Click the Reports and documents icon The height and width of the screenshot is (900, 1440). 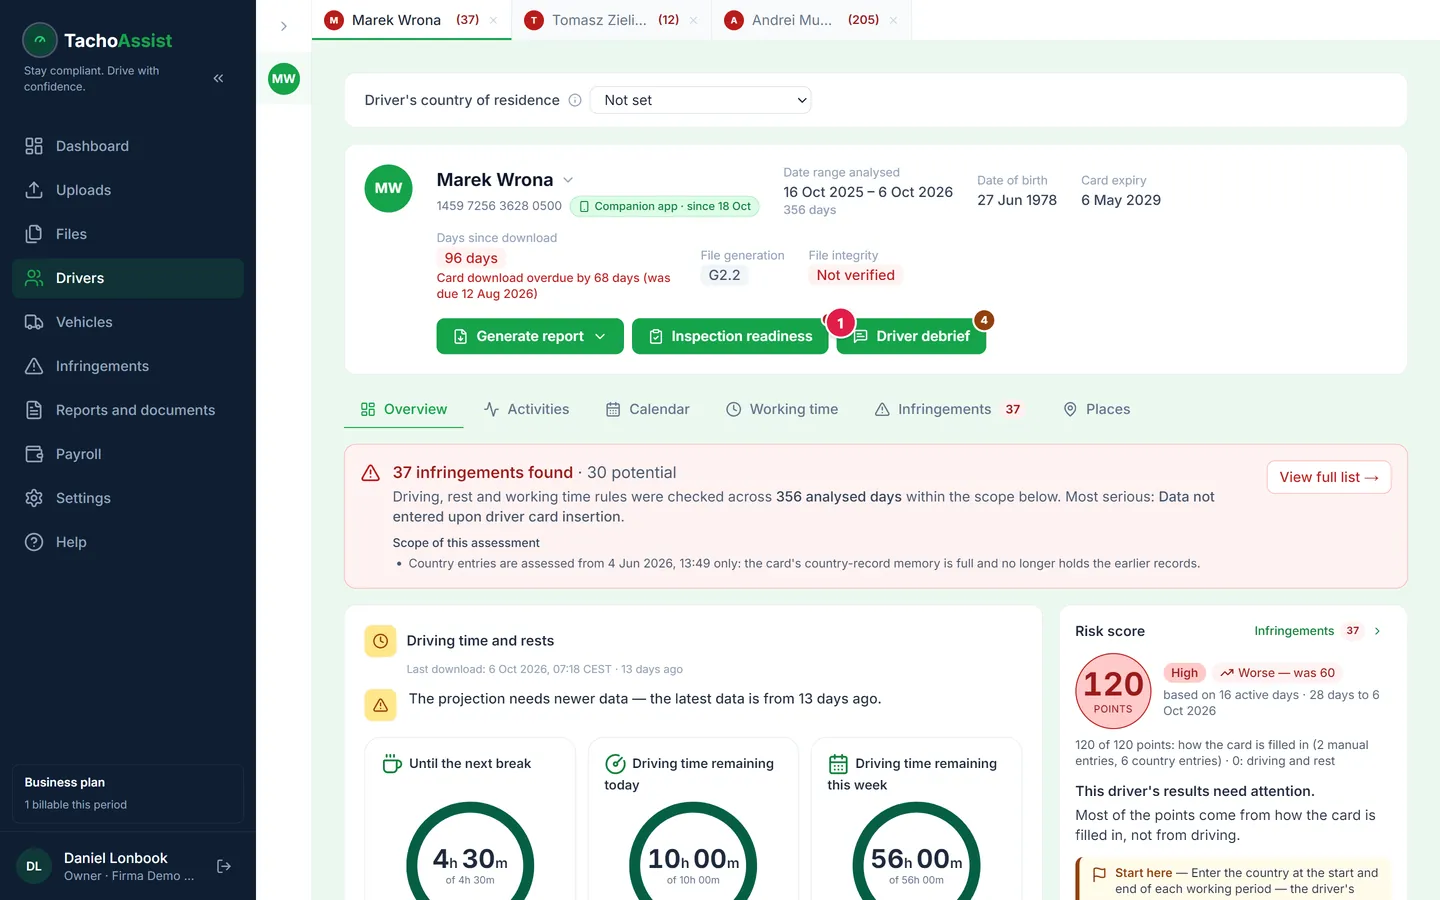click(x=34, y=410)
